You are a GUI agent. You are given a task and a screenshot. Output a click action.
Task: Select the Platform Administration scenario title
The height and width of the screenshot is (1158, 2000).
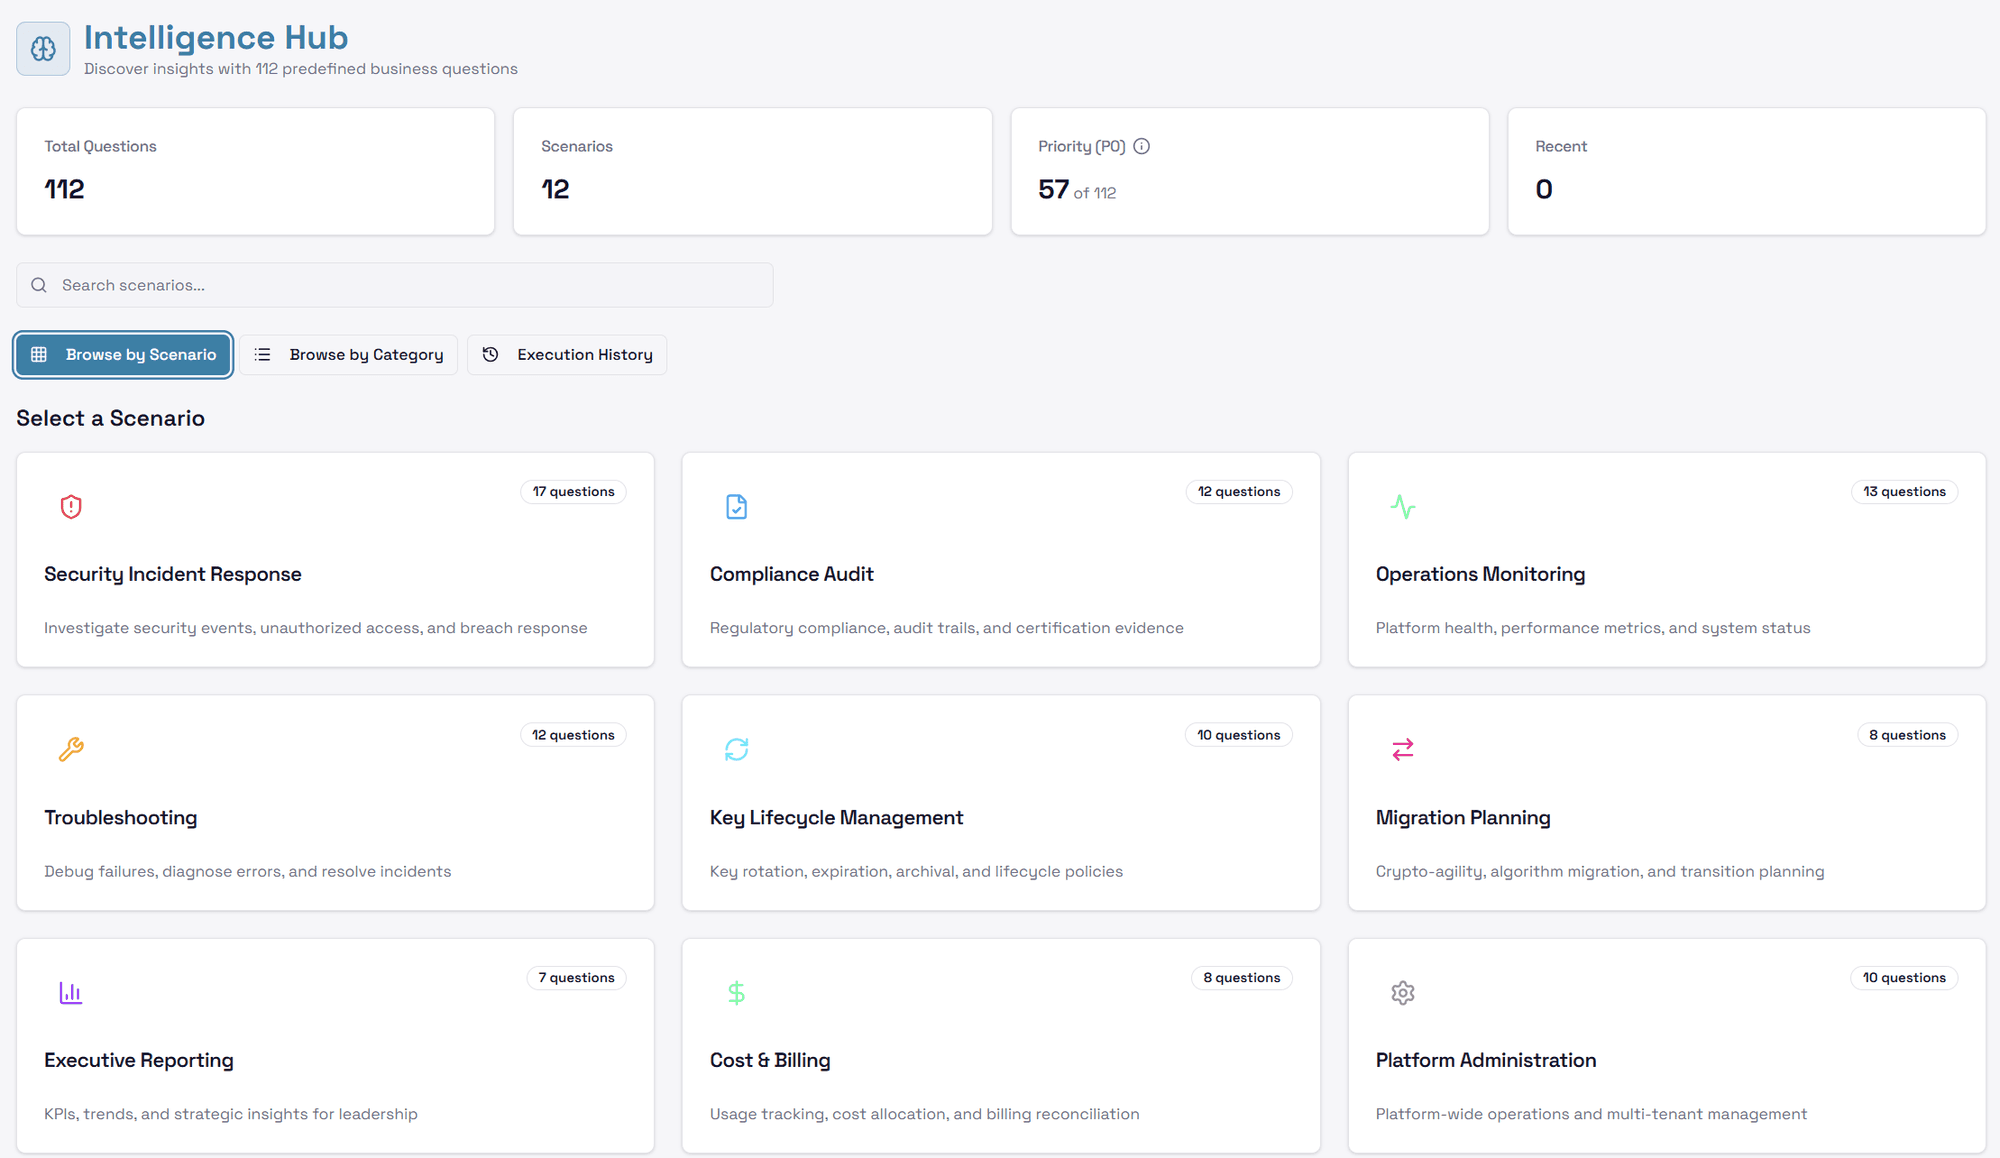pyautogui.click(x=1486, y=1060)
